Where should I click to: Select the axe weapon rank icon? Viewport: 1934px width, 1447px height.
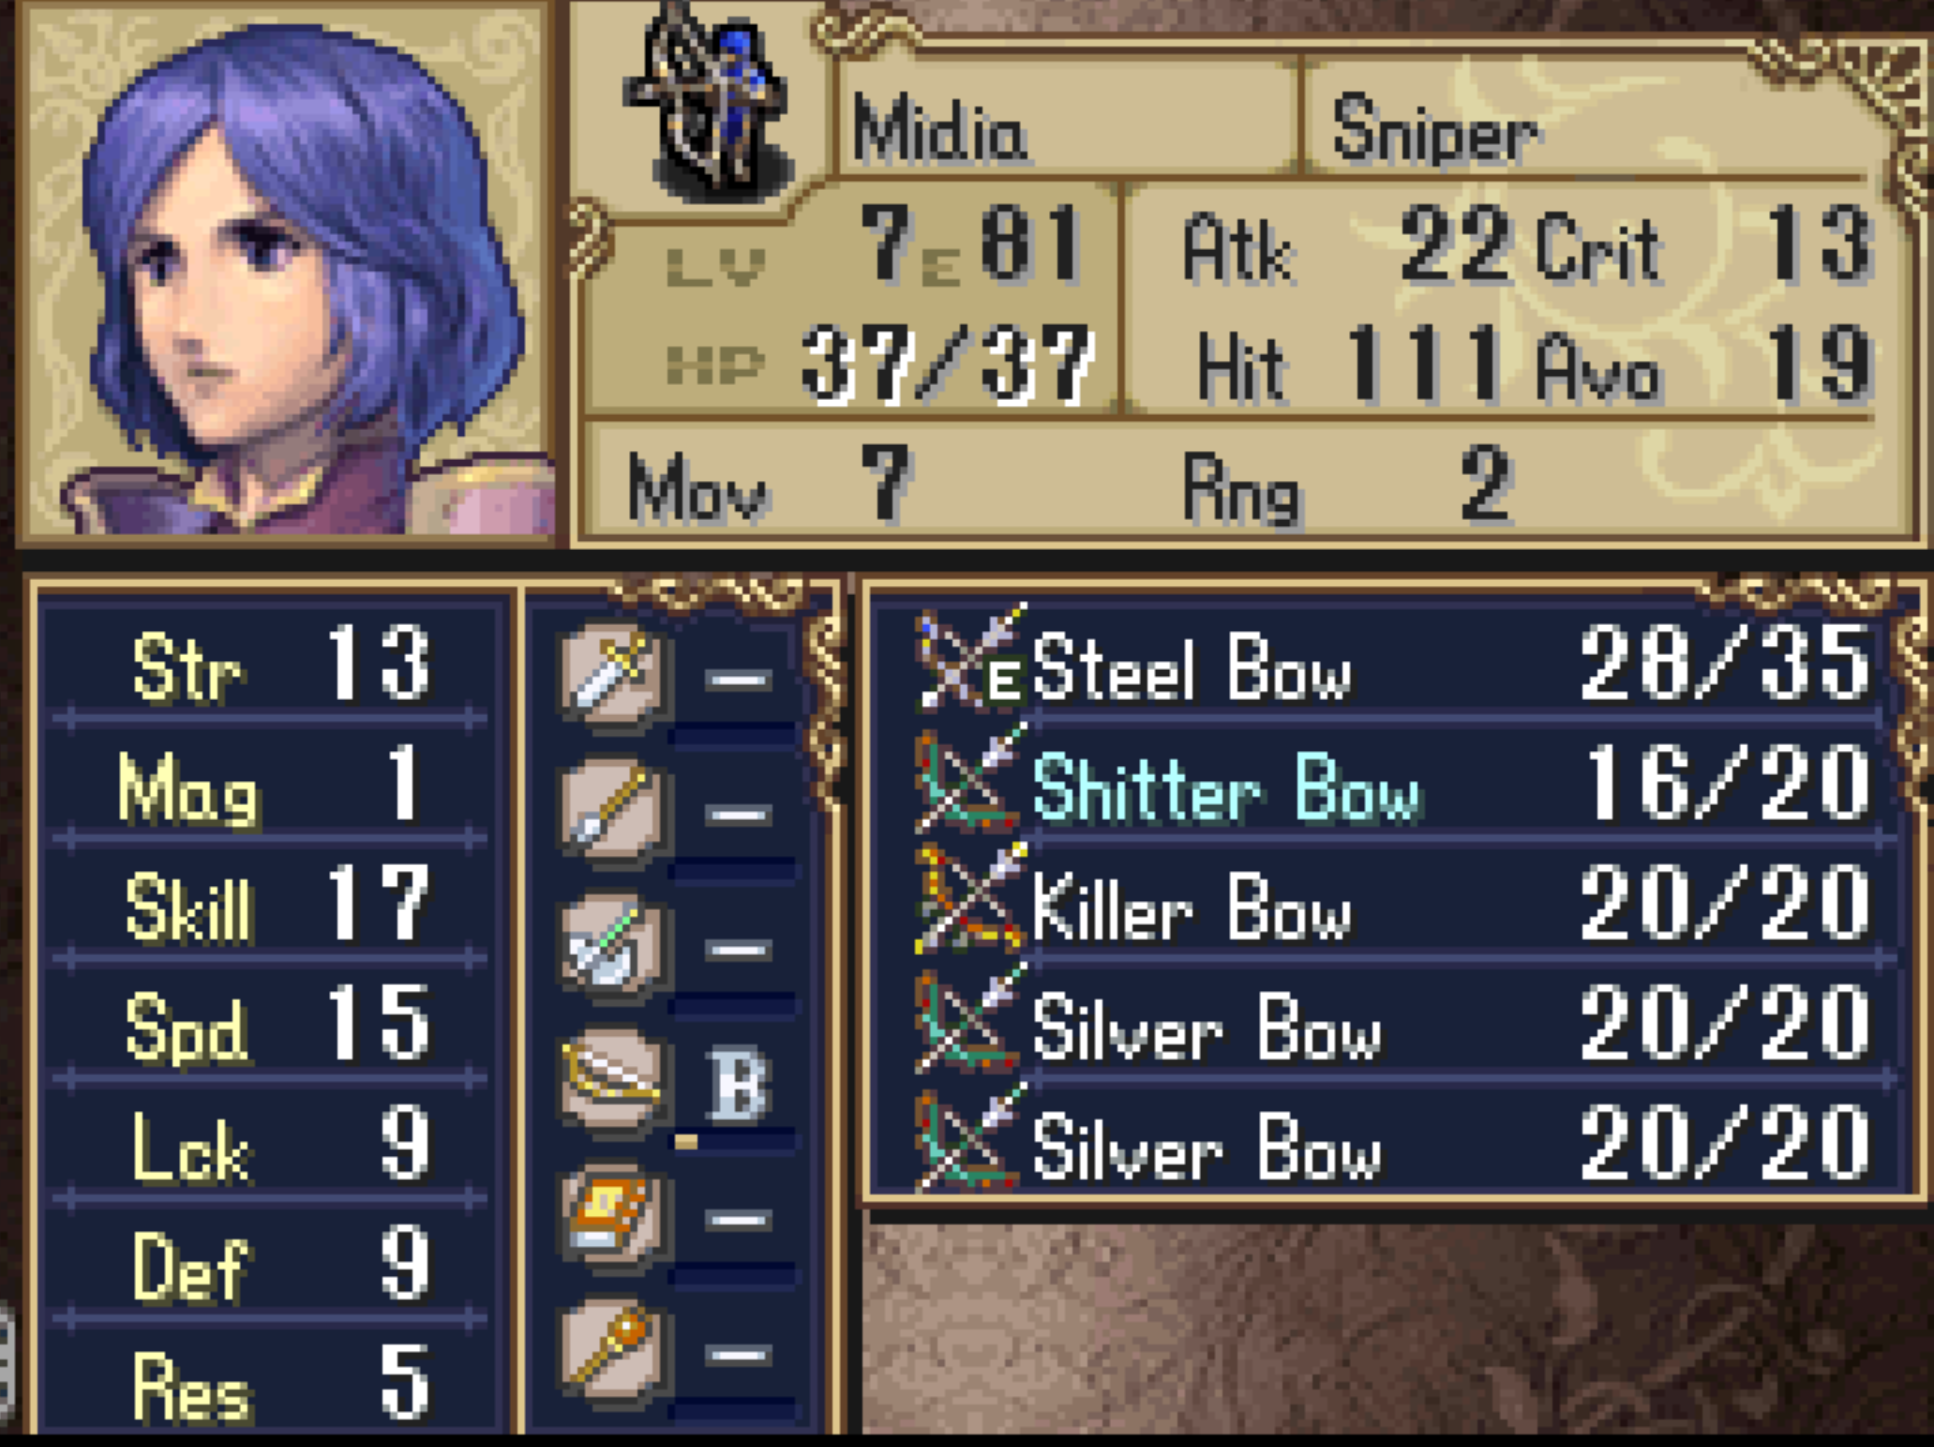click(612, 945)
